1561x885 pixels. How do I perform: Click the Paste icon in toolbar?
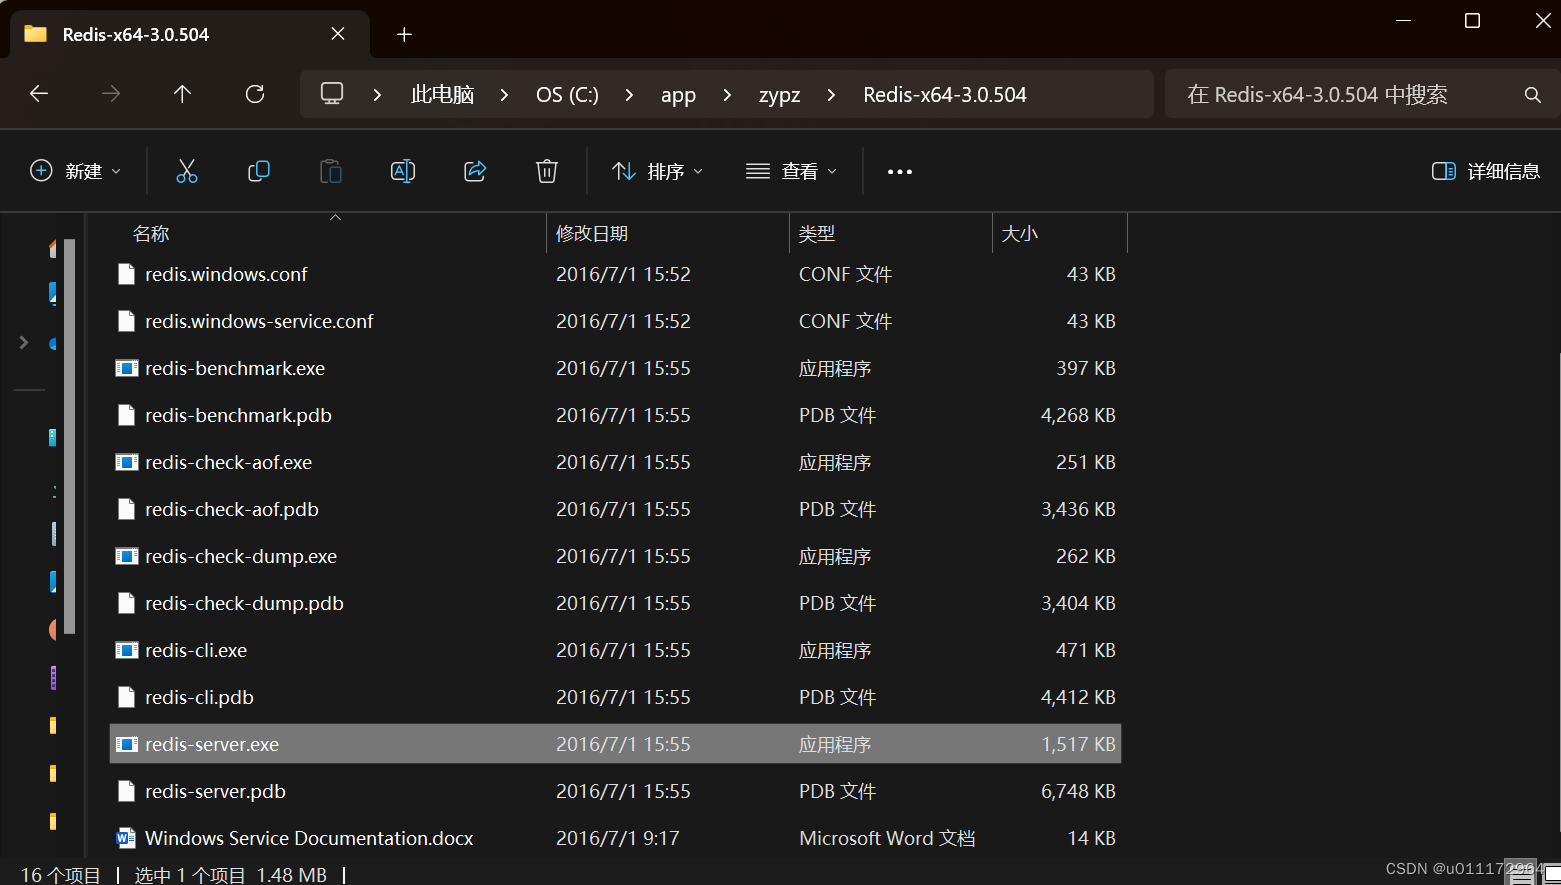point(331,170)
